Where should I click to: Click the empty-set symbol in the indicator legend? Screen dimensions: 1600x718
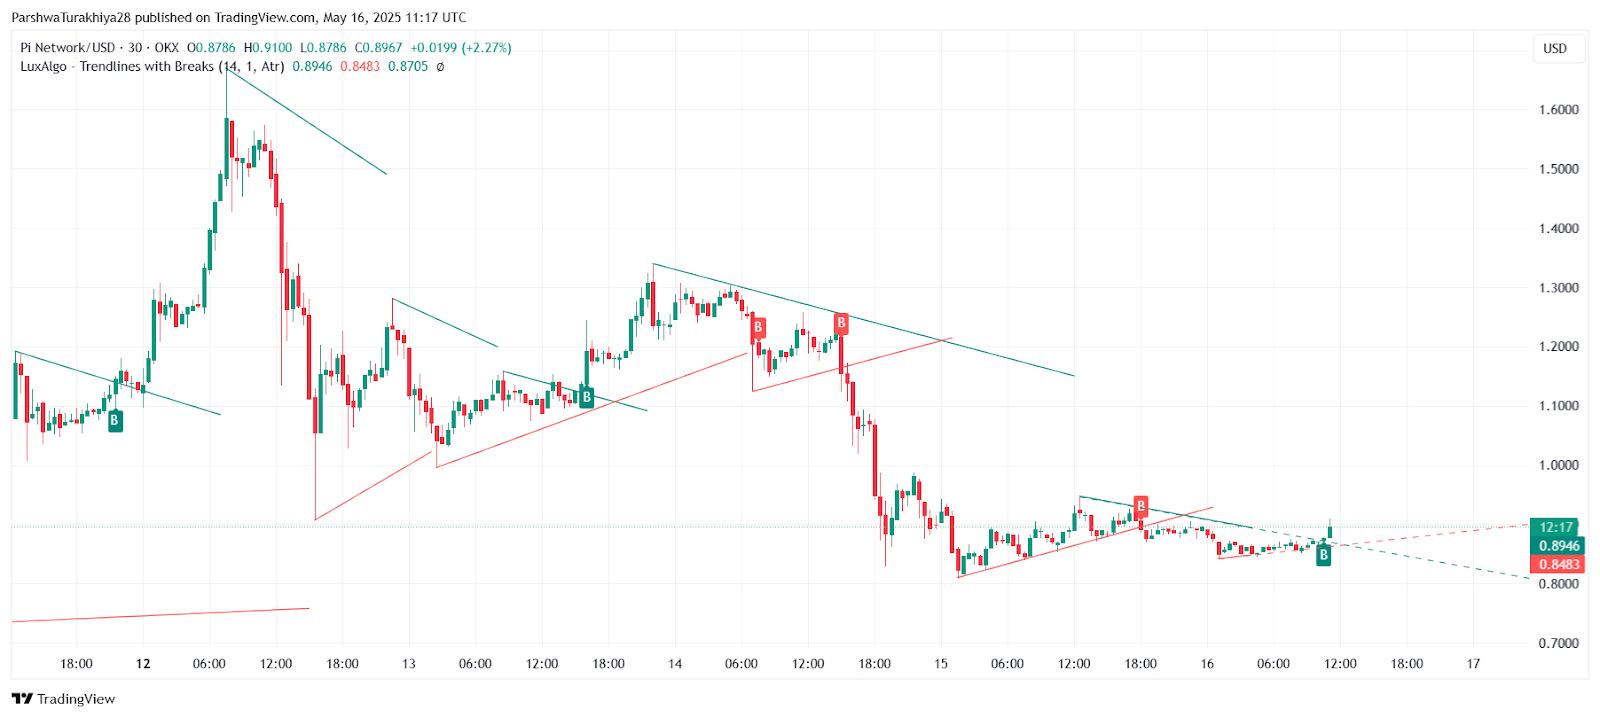tap(440, 67)
